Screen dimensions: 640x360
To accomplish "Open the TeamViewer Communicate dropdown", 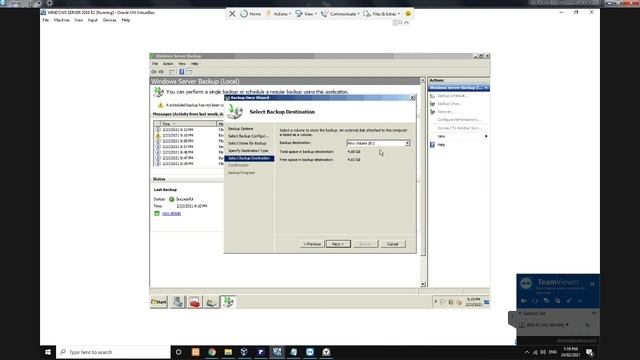I will point(340,13).
